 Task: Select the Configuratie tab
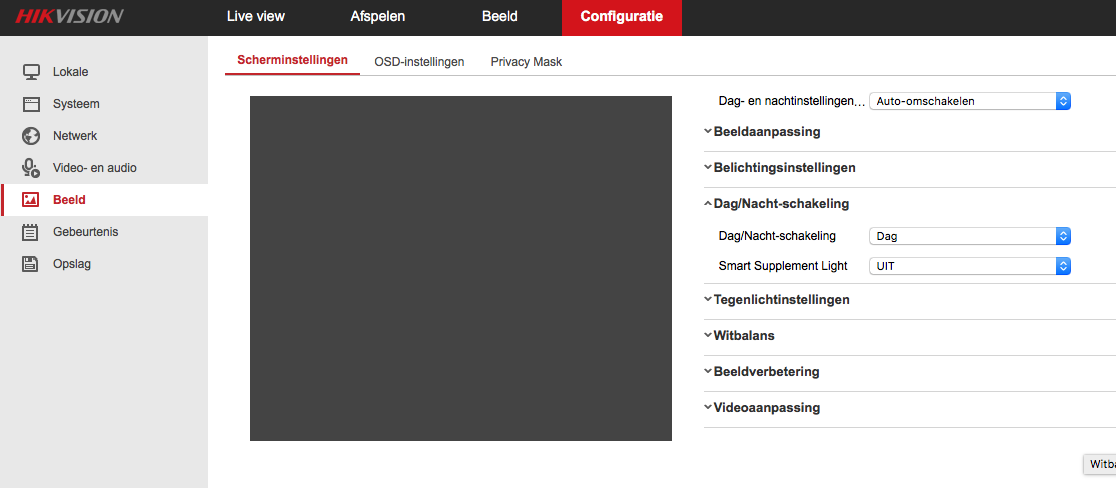coord(621,16)
